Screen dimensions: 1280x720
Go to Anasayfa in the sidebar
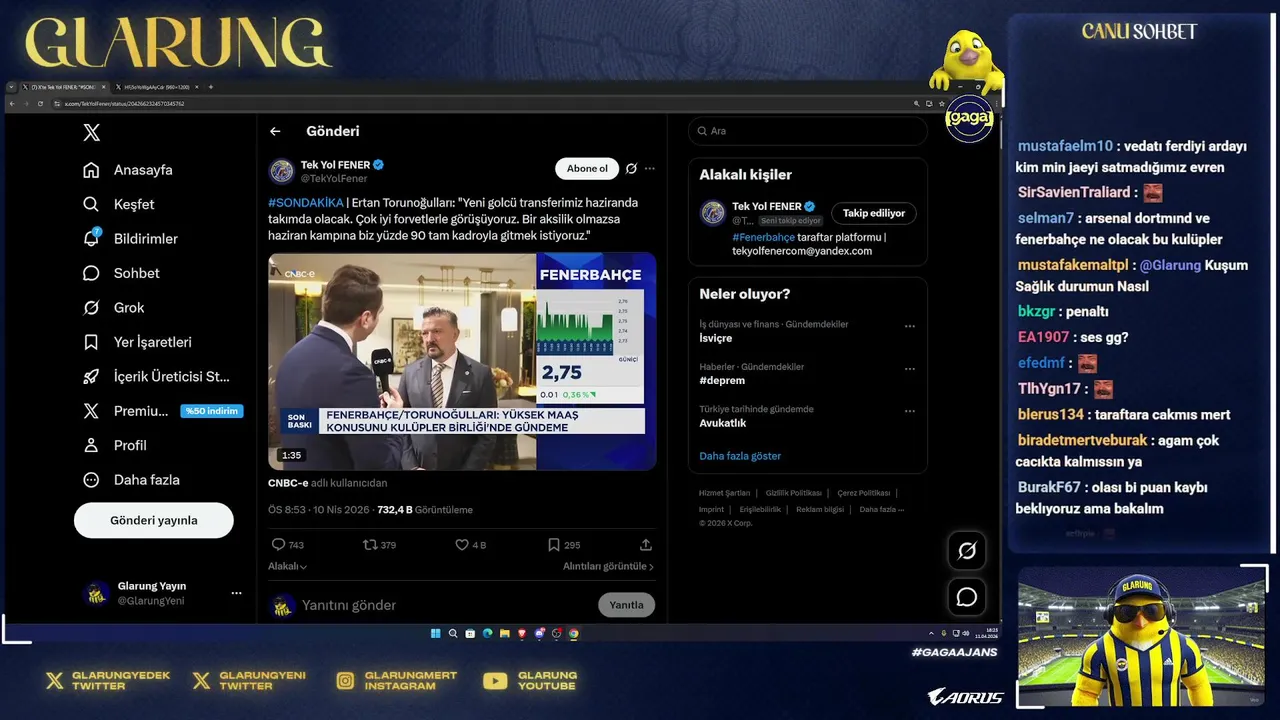click(x=128, y=170)
